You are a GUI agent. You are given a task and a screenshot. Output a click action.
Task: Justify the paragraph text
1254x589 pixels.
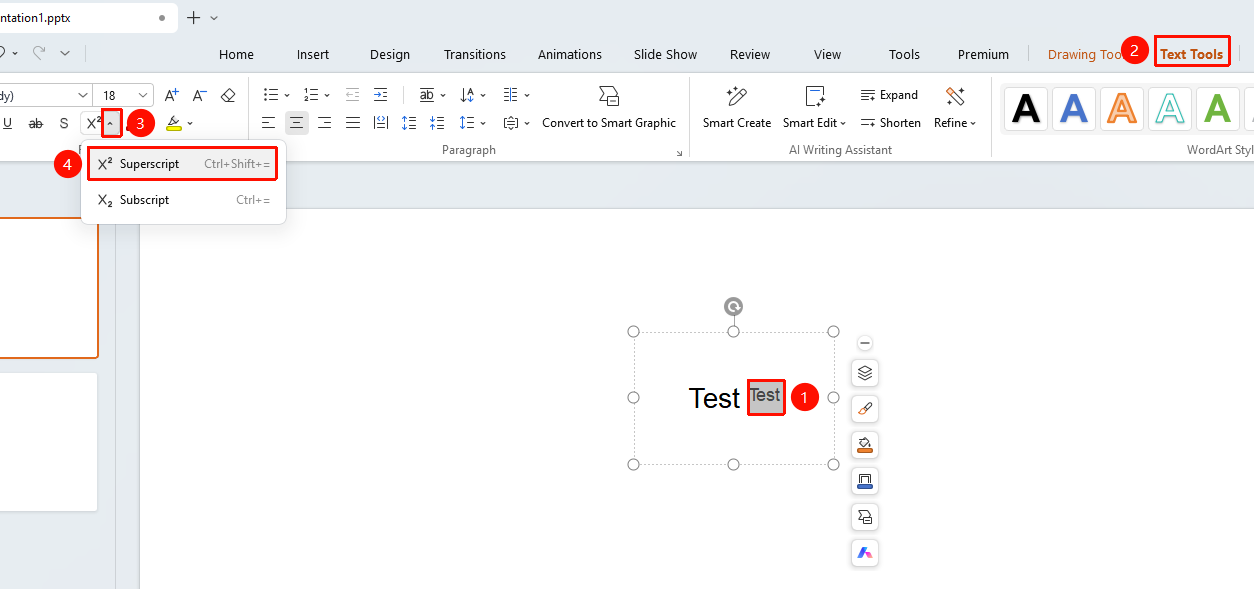pyautogui.click(x=352, y=123)
